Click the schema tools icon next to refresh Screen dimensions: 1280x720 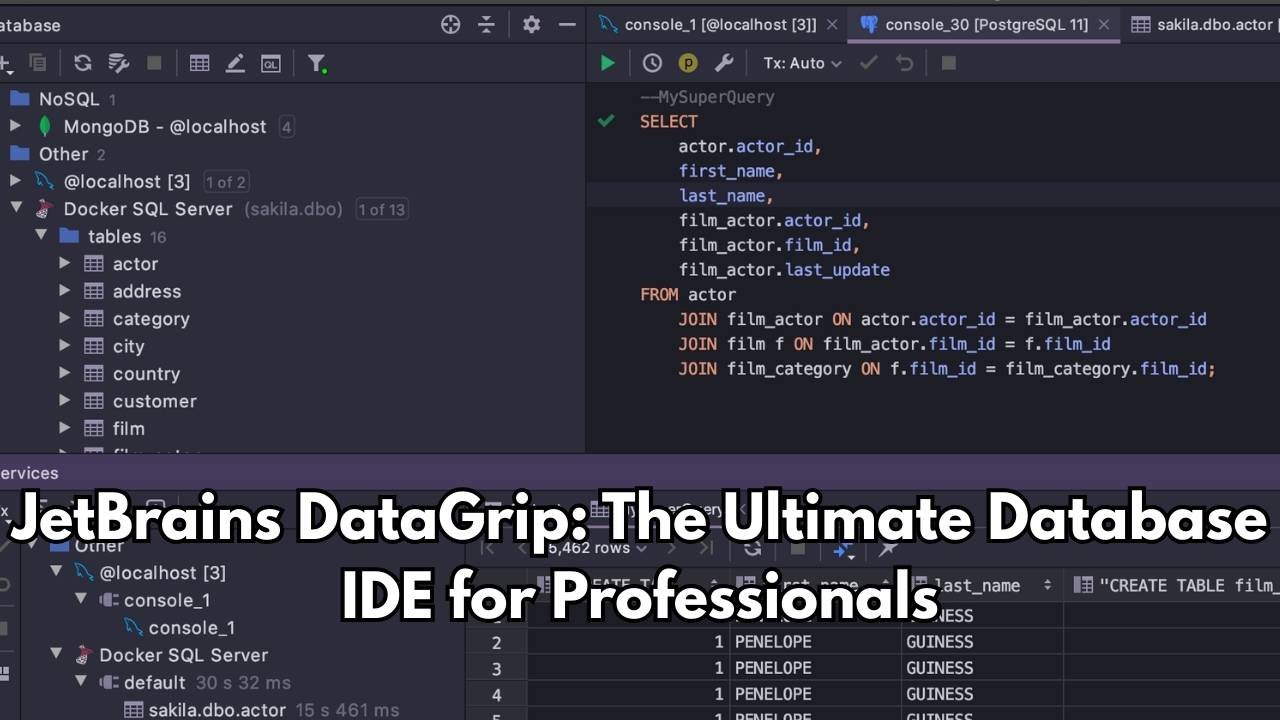(119, 63)
